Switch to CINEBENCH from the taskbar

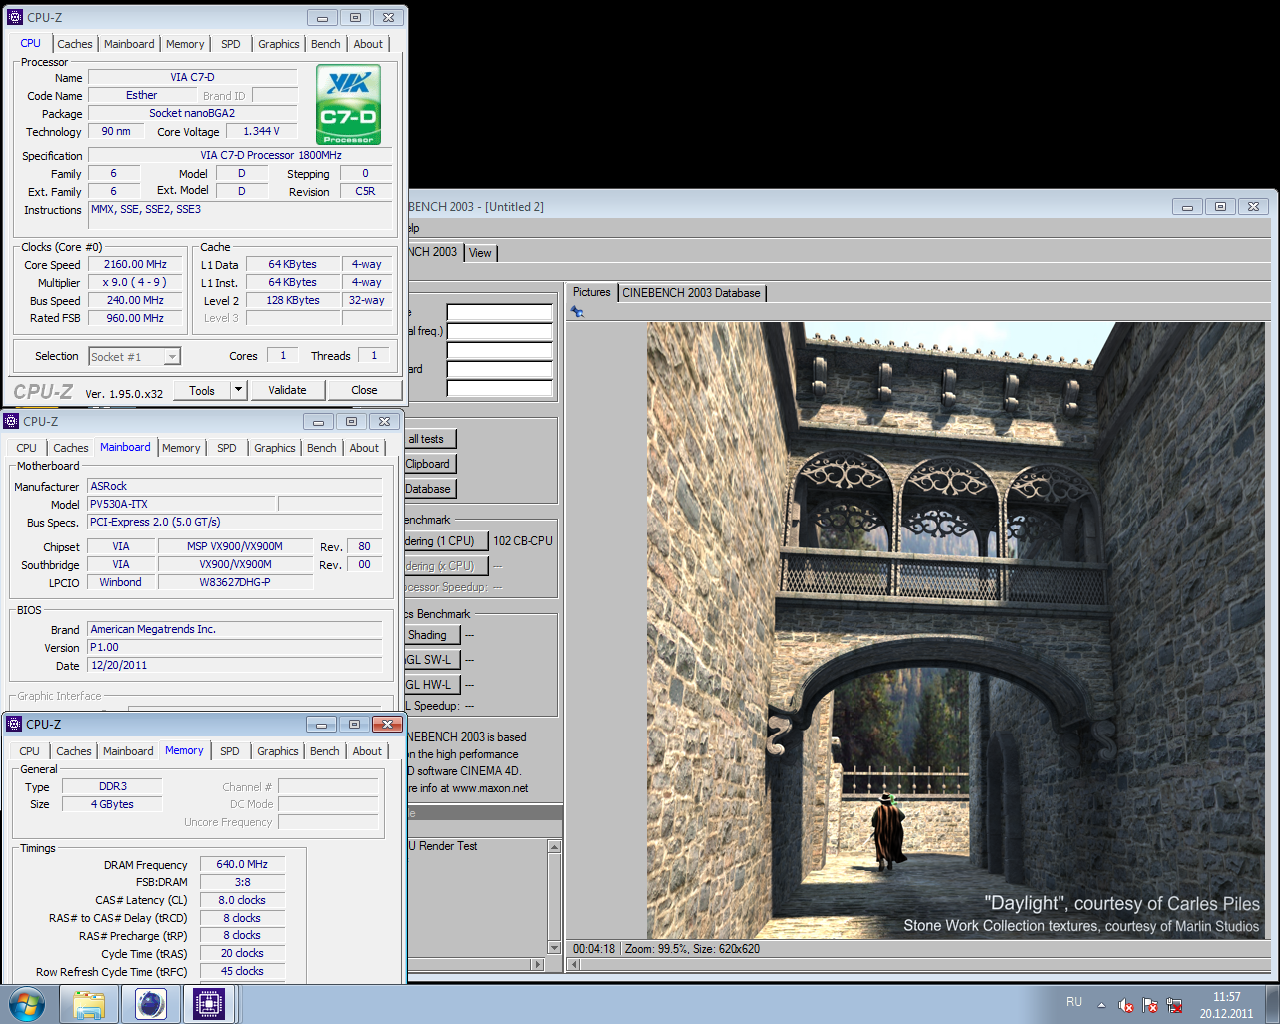tap(151, 1004)
